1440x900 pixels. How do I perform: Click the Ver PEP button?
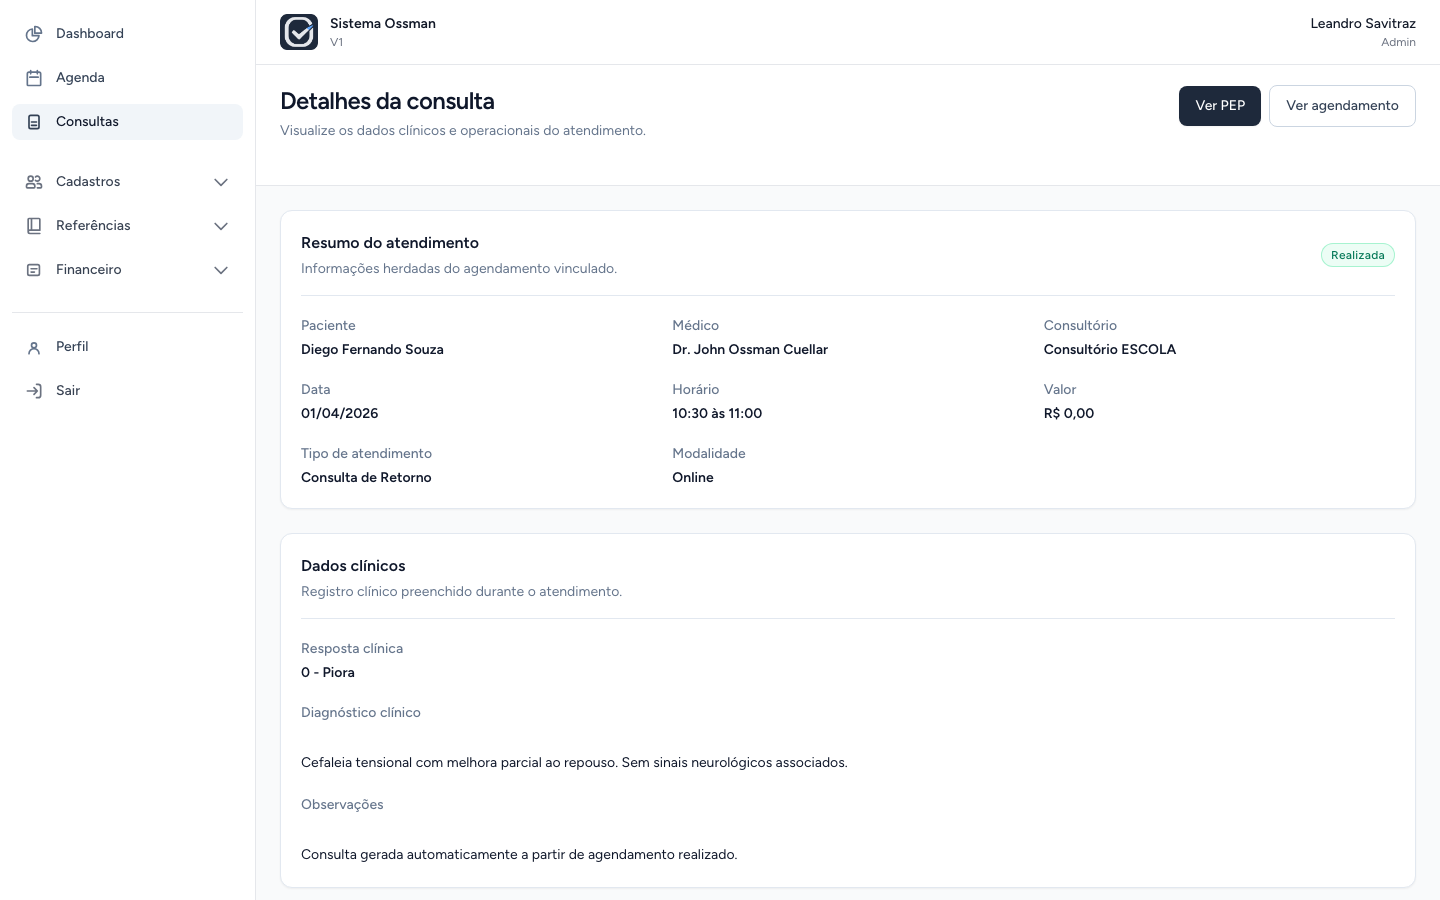[x=1220, y=106]
